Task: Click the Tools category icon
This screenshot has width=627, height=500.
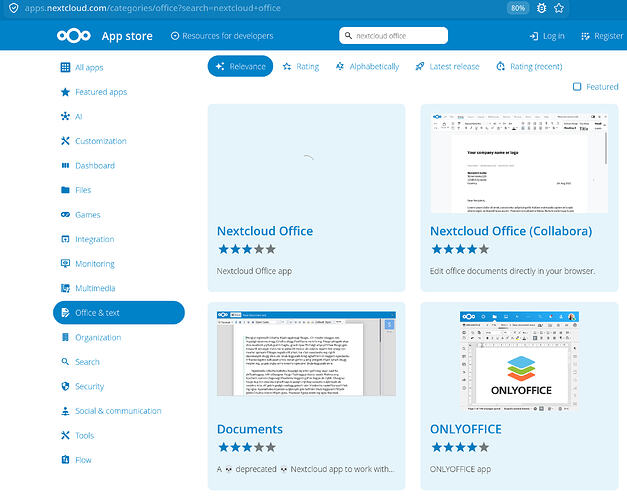Action: point(65,436)
